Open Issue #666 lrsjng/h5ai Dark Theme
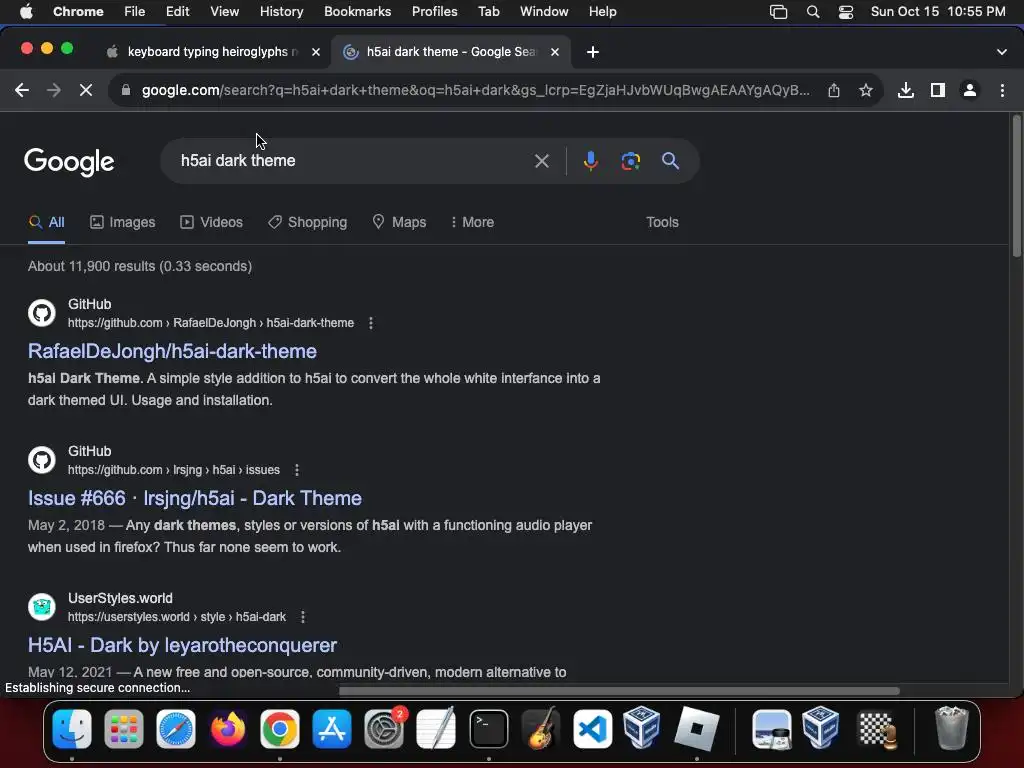The image size is (1024, 768). pyautogui.click(x=195, y=498)
